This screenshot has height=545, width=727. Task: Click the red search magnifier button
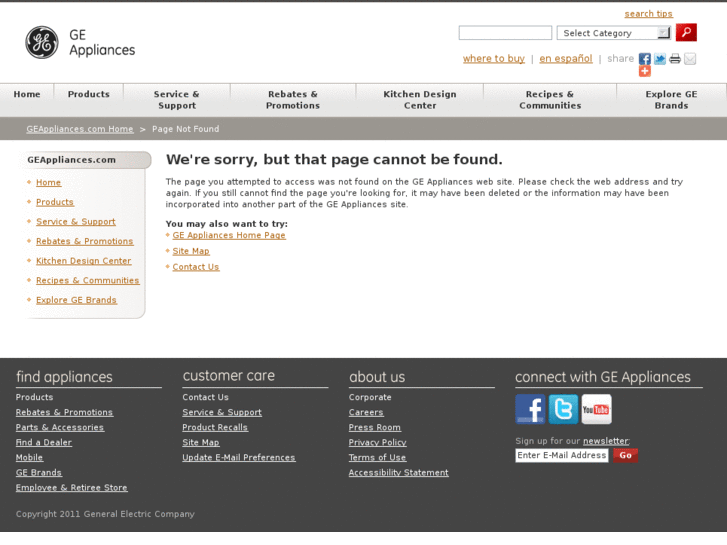(686, 32)
